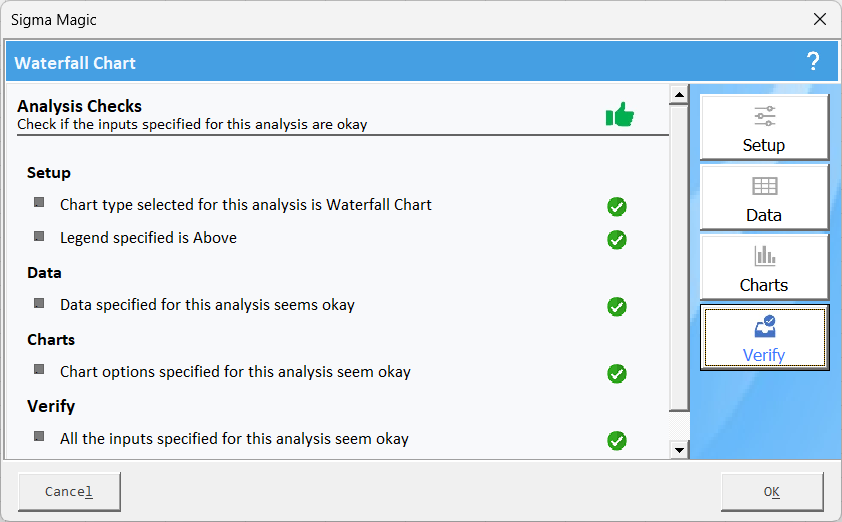Click green checkmark beside Legend specified

point(616,240)
